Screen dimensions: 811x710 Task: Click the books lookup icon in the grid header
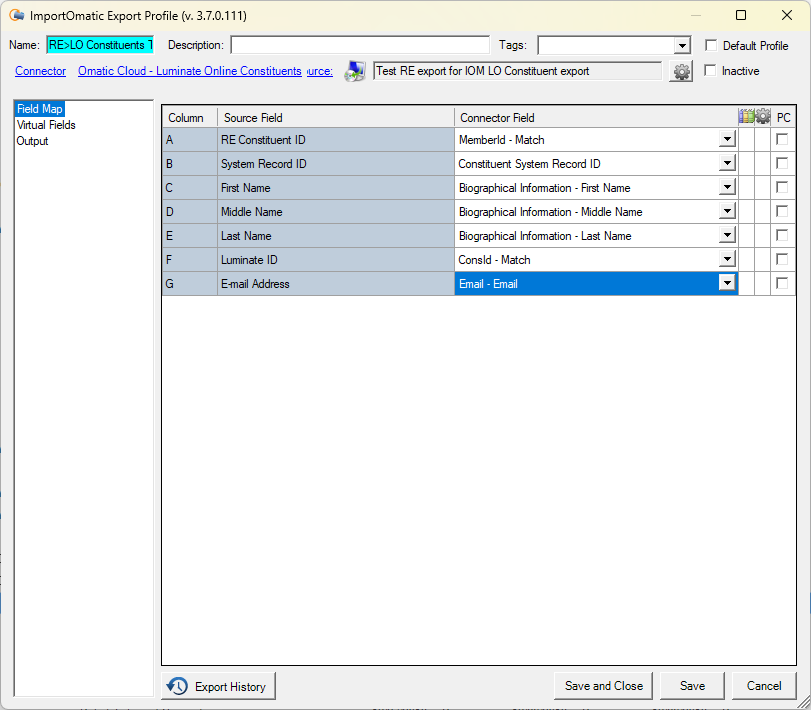tap(747, 115)
